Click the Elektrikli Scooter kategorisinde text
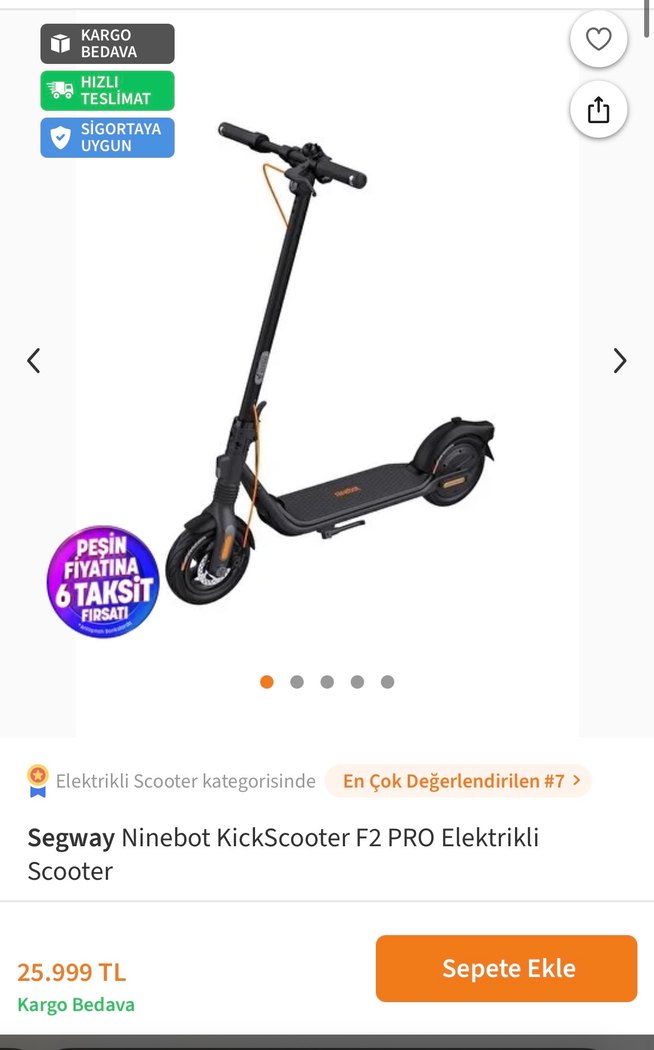Image resolution: width=654 pixels, height=1050 pixels. pyautogui.click(x=186, y=781)
